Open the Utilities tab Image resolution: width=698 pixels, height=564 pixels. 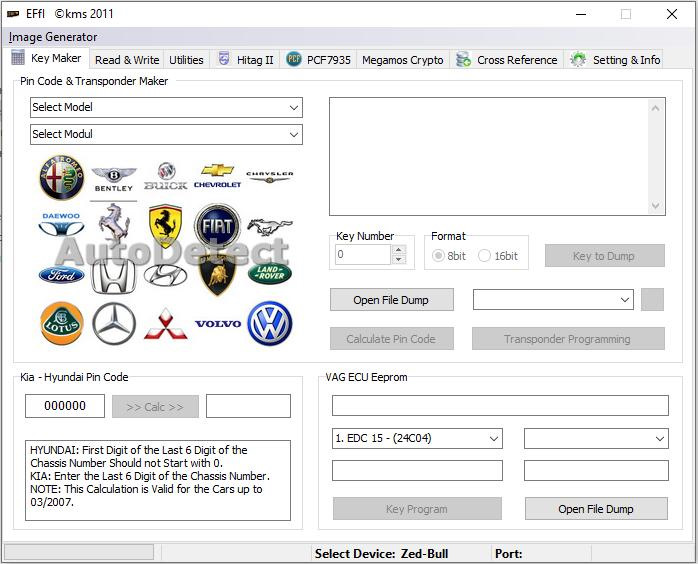186,60
